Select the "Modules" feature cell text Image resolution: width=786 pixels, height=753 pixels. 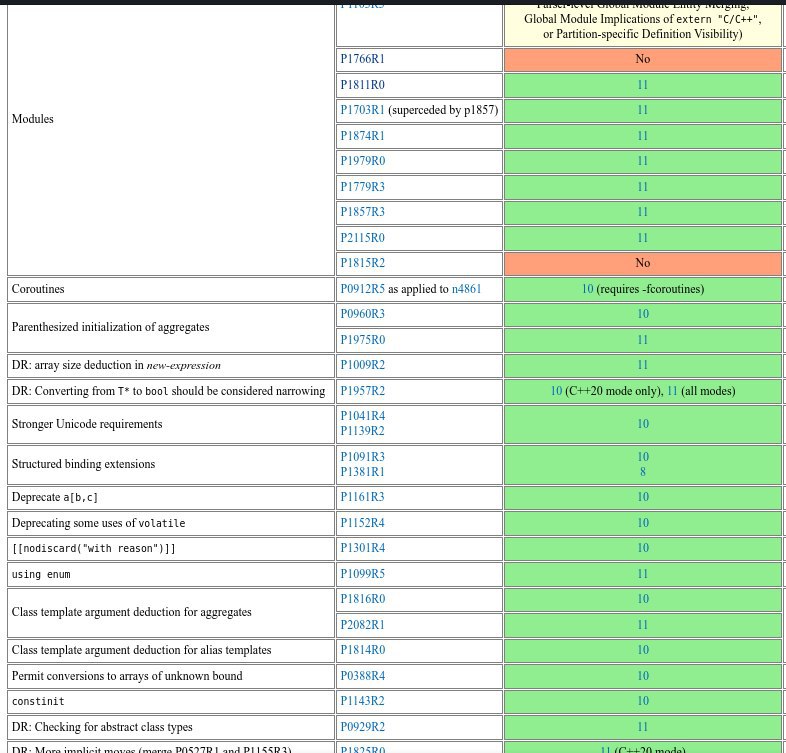(33, 119)
